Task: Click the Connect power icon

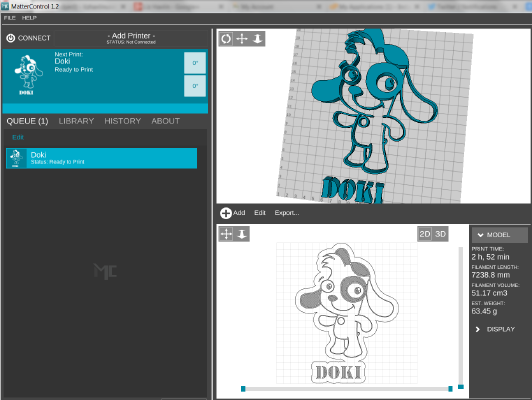Action: pos(11,38)
